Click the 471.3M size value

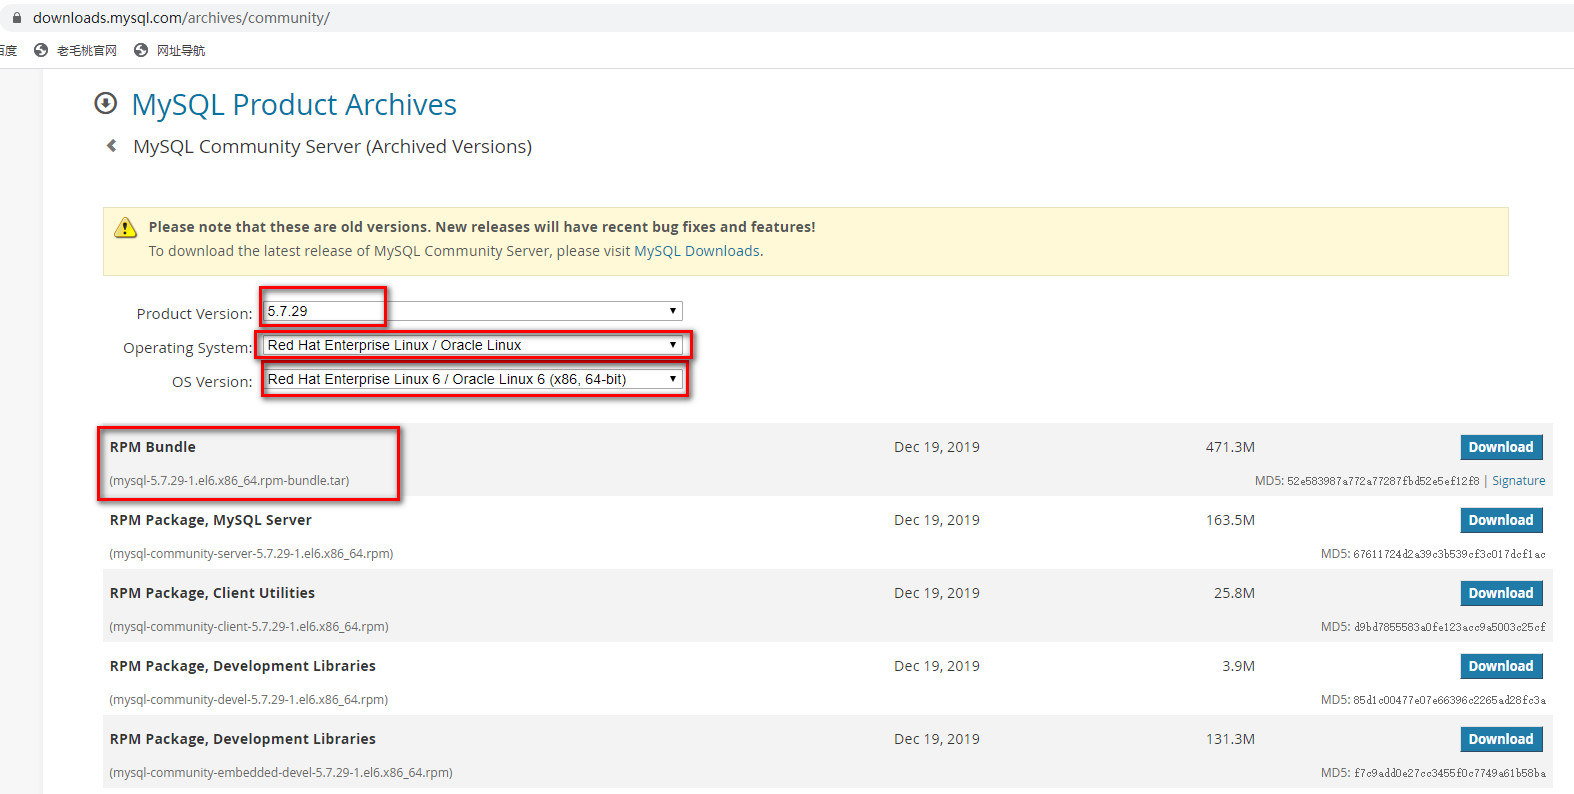(1230, 447)
